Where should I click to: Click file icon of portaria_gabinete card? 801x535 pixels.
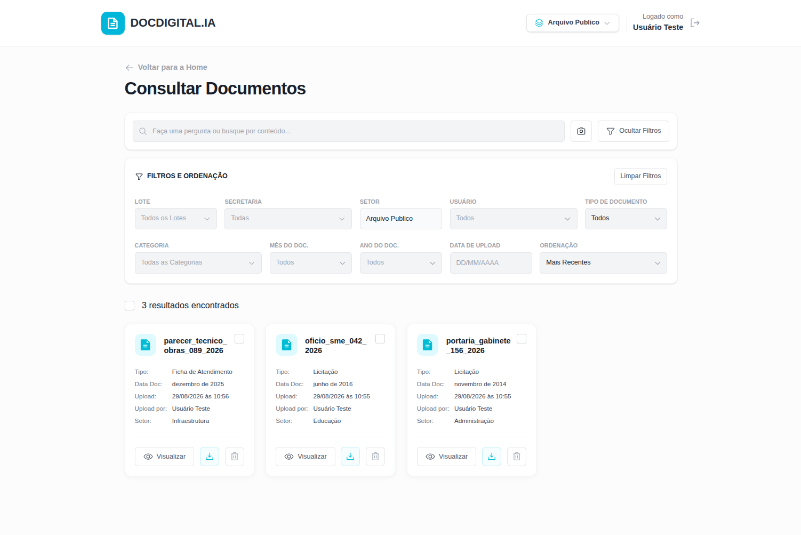pyautogui.click(x=428, y=345)
